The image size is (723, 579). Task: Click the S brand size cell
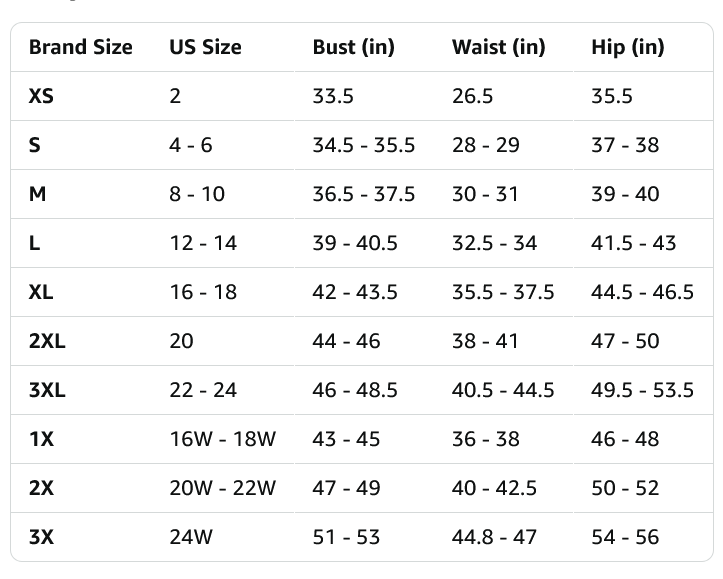click(35, 145)
